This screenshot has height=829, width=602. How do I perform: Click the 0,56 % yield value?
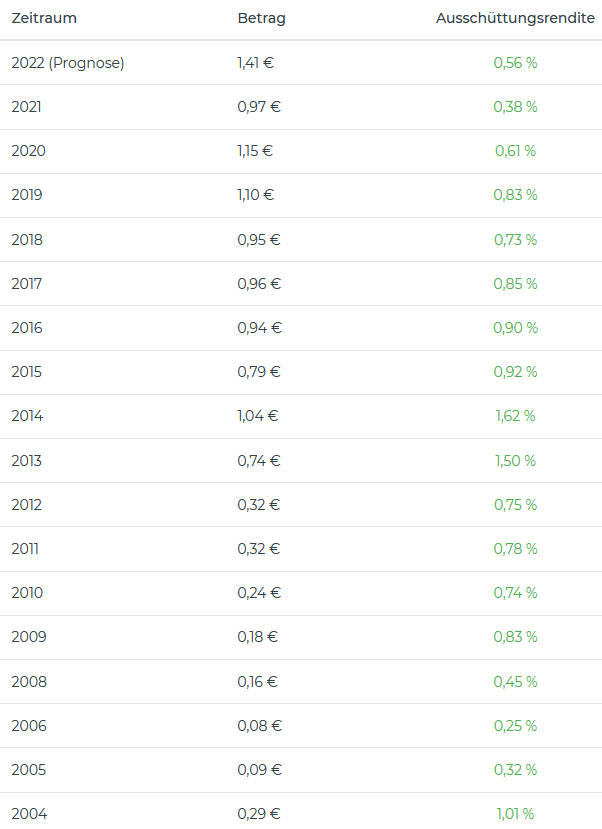click(515, 63)
